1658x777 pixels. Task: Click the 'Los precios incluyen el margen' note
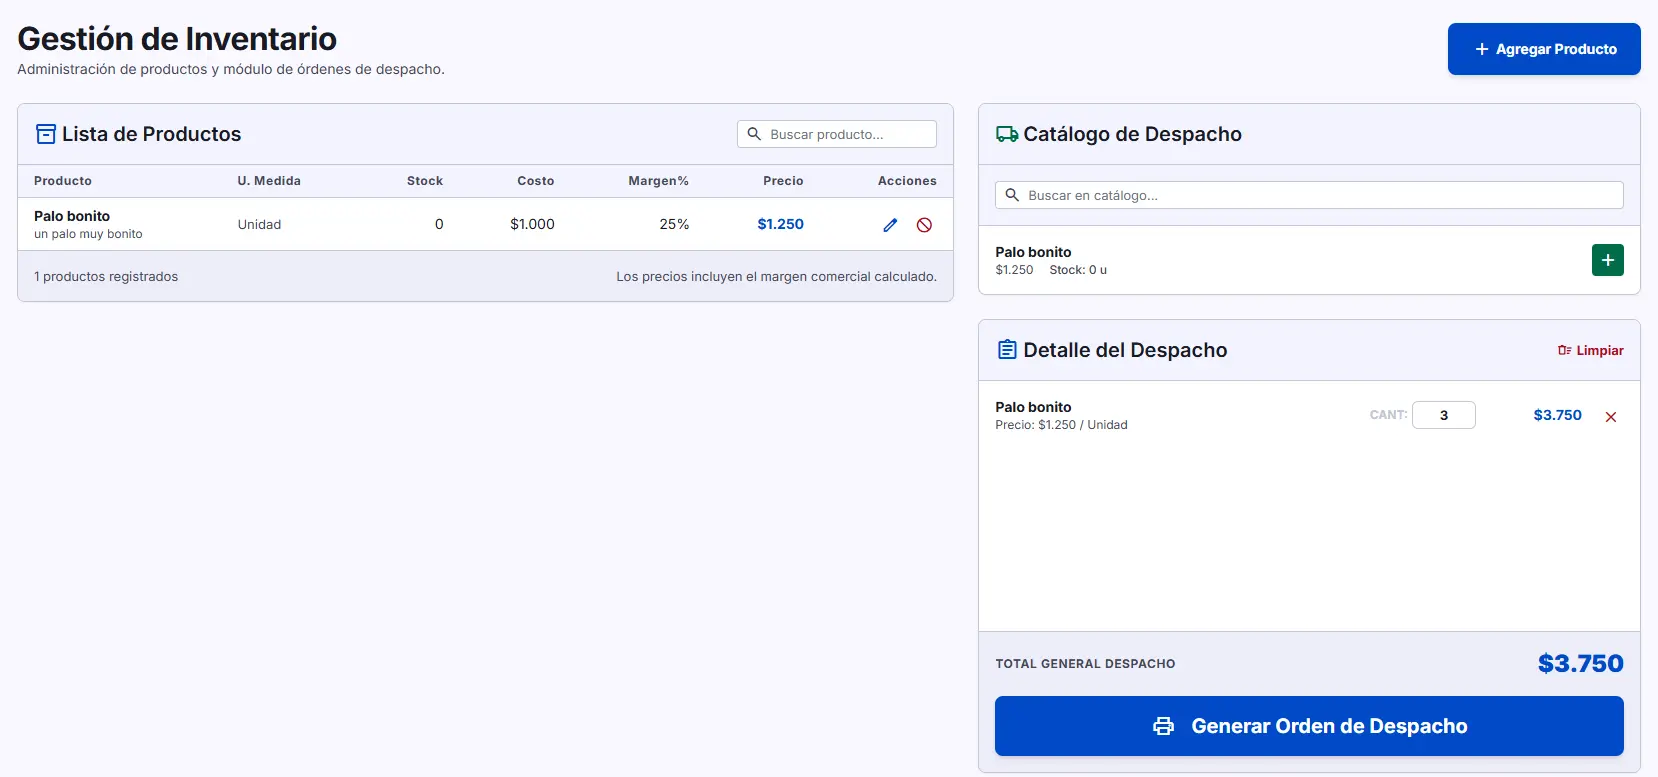tap(776, 277)
